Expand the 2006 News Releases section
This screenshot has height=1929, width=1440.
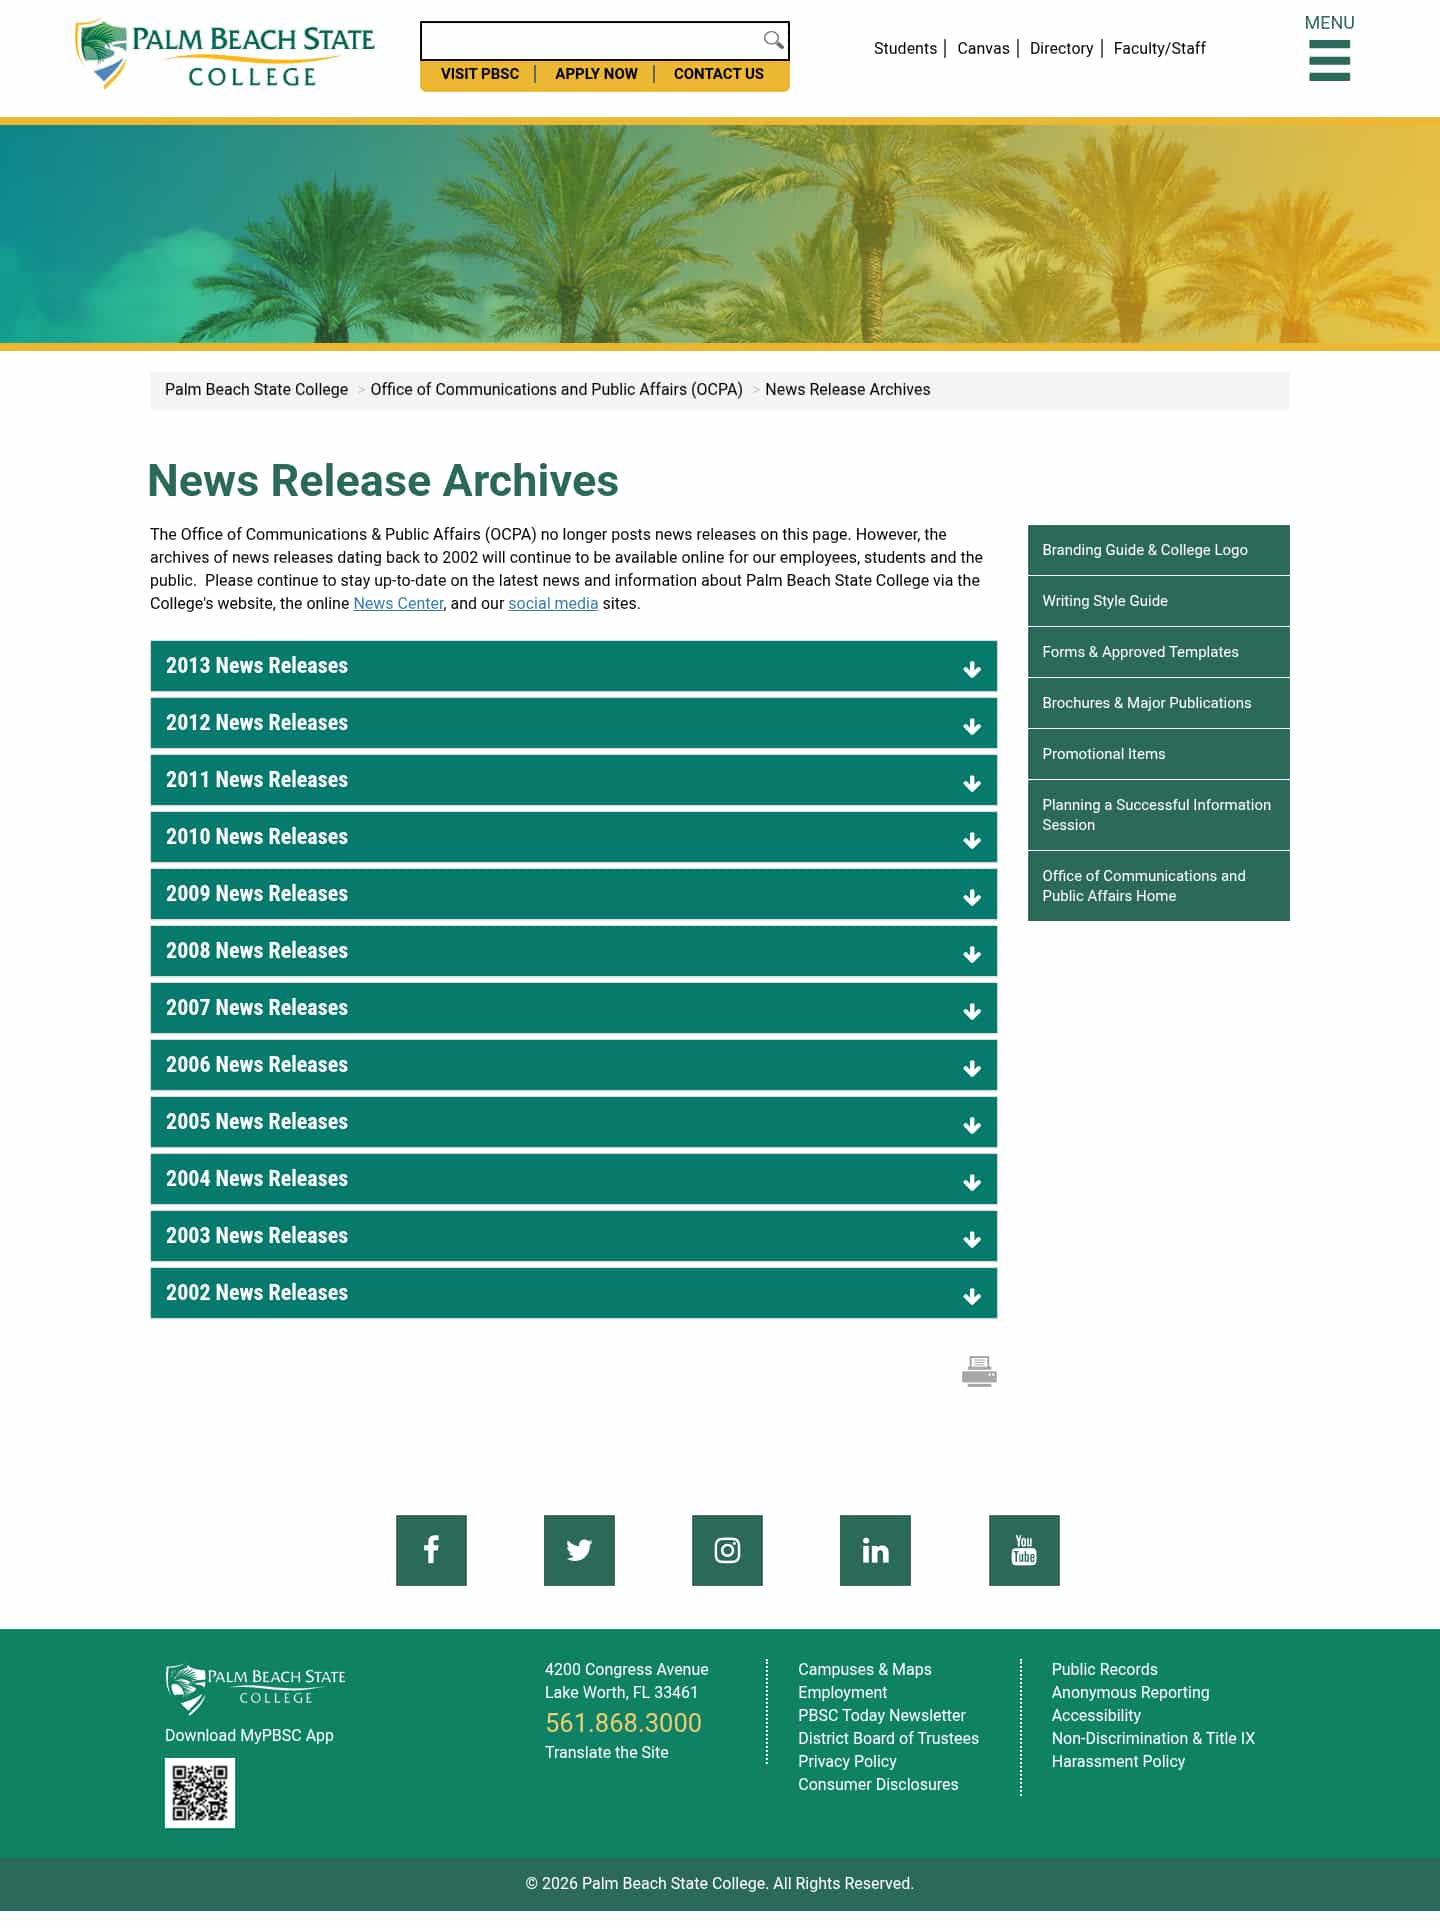pyautogui.click(x=574, y=1065)
